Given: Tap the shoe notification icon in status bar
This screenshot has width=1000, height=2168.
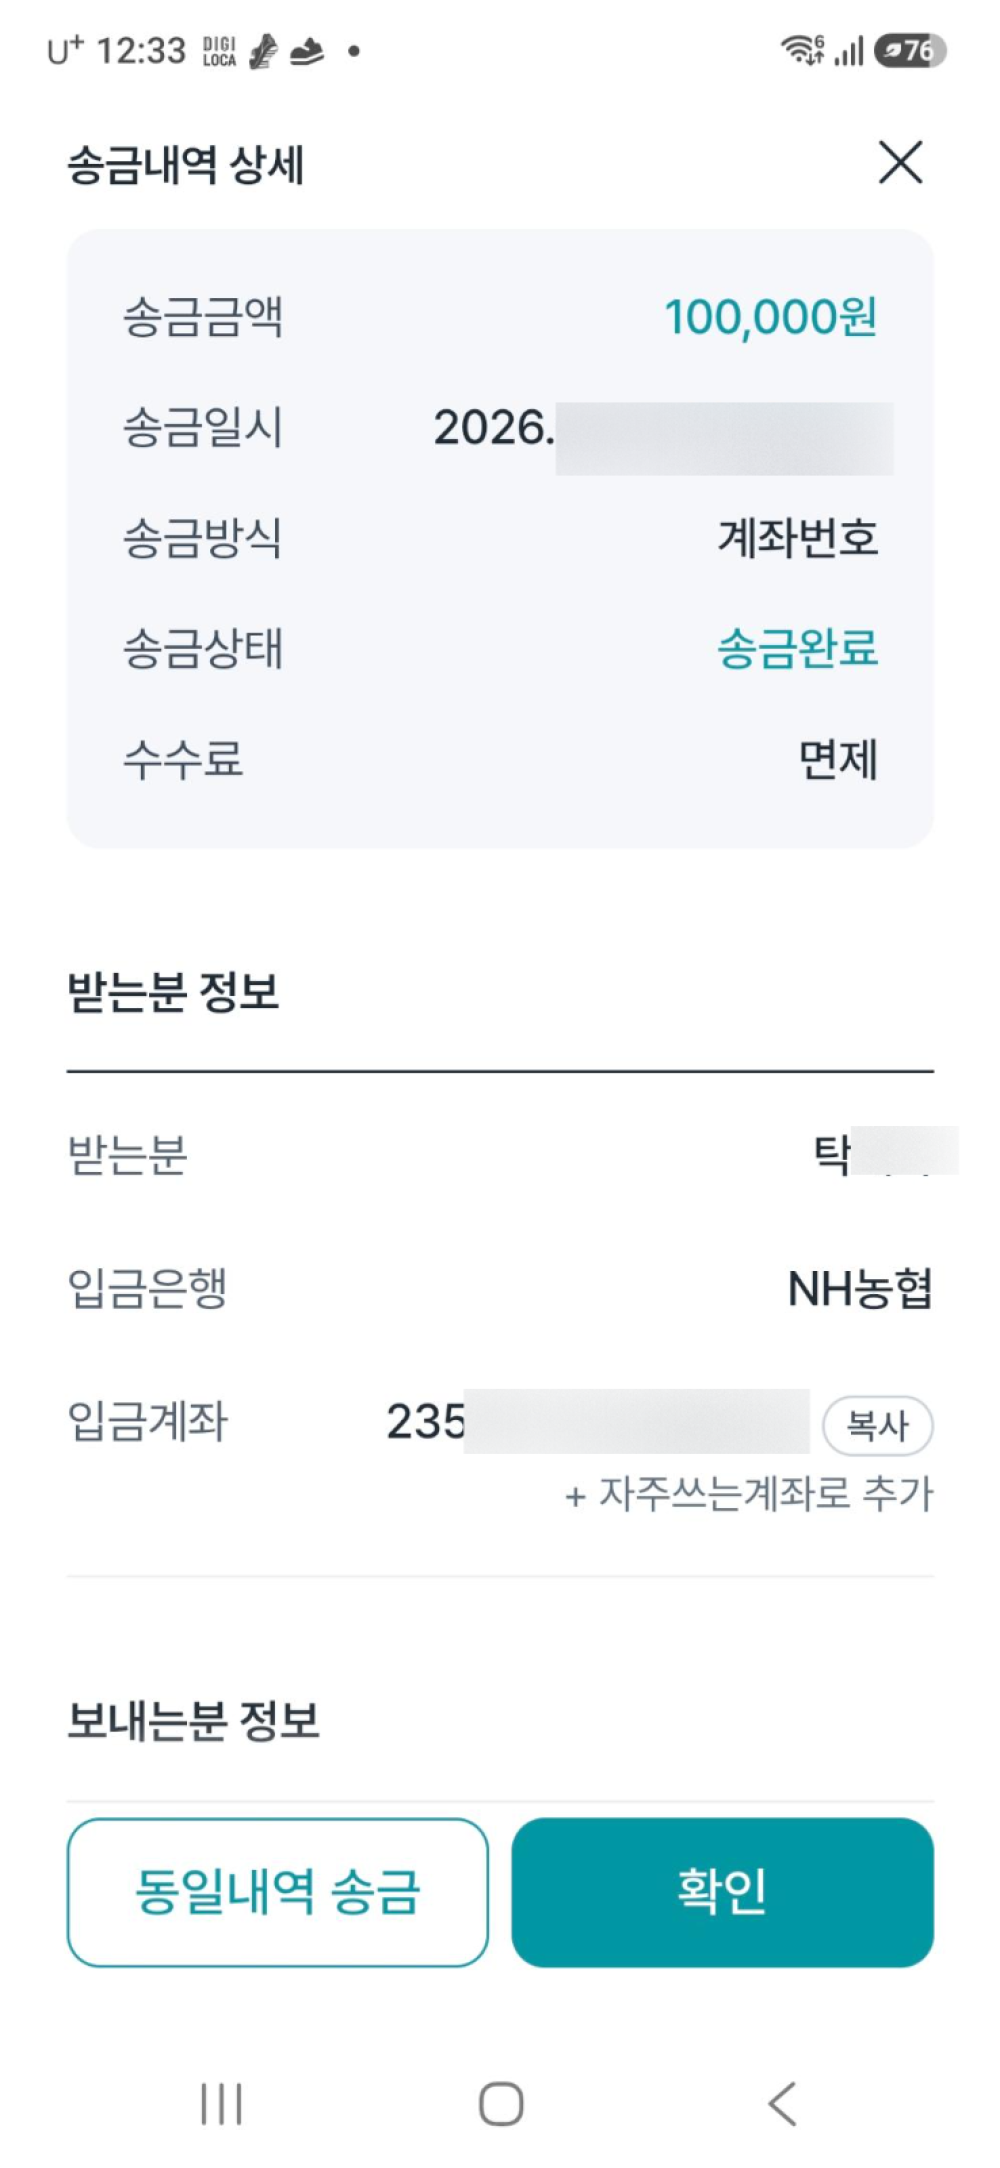Looking at the screenshot, I should pyautogui.click(x=307, y=51).
